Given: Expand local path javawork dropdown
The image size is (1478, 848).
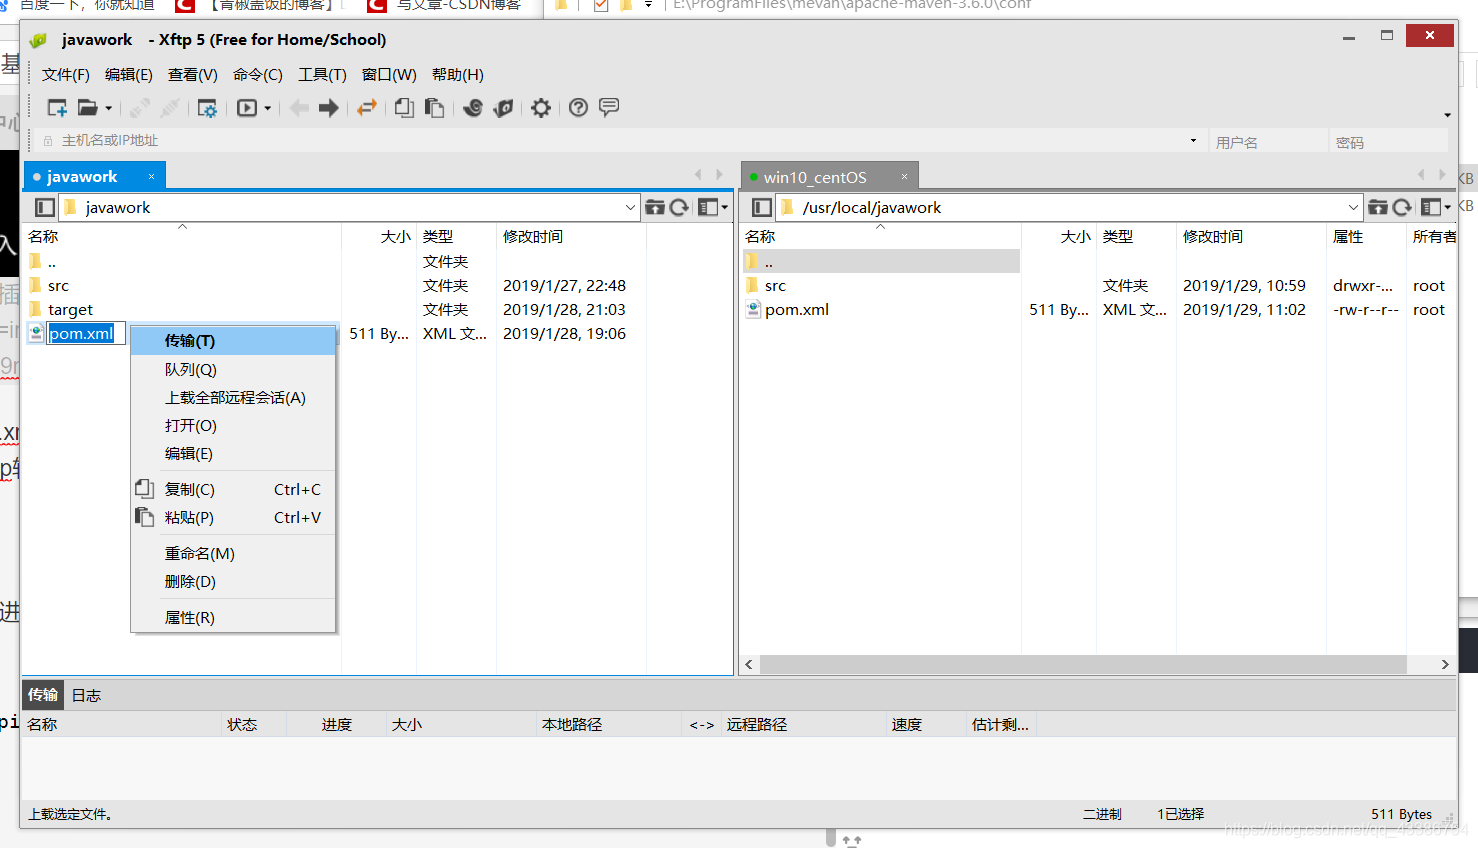Looking at the screenshot, I should (630, 207).
